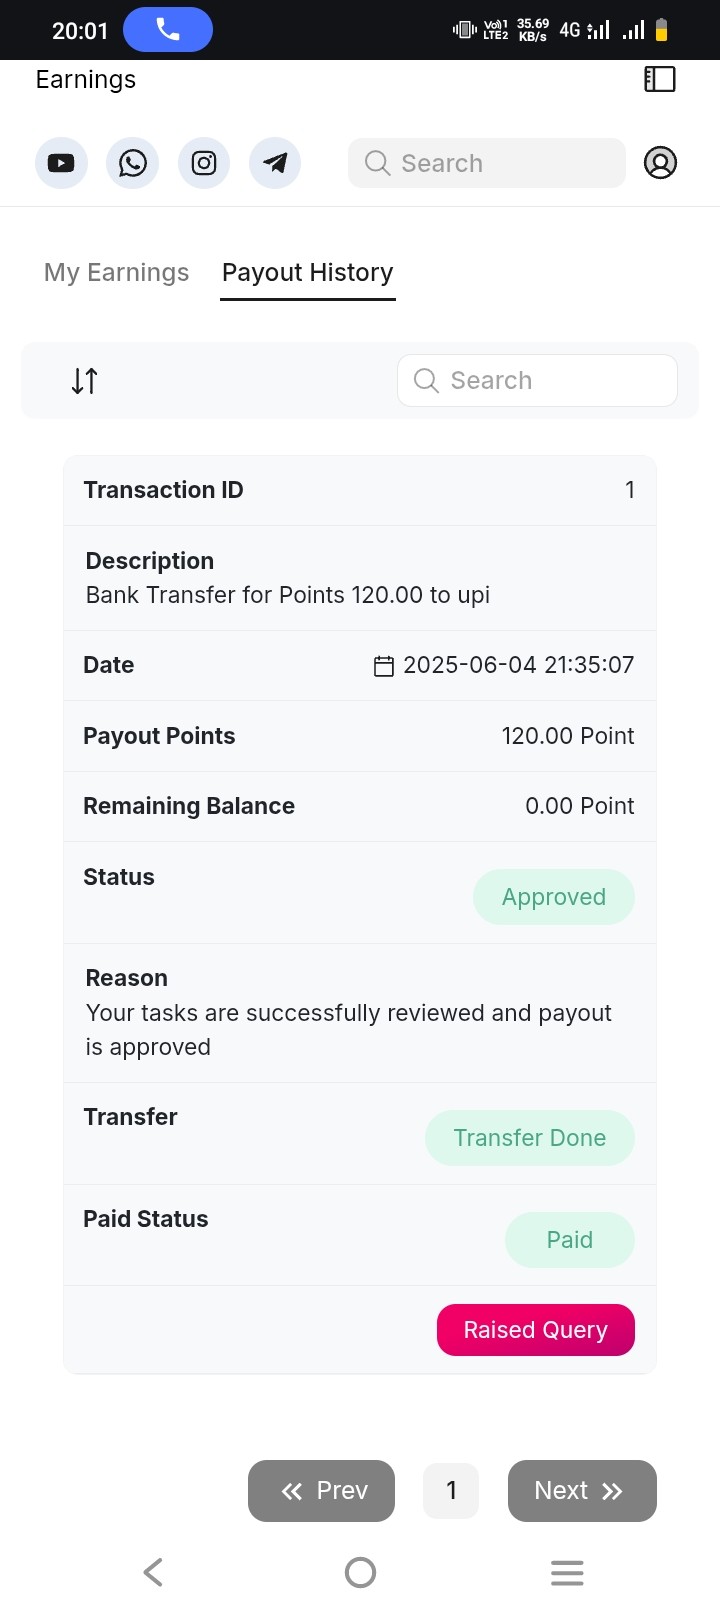Viewport: 720px width, 1612px height.
Task: Tap the Instagram icon
Action: (x=204, y=163)
